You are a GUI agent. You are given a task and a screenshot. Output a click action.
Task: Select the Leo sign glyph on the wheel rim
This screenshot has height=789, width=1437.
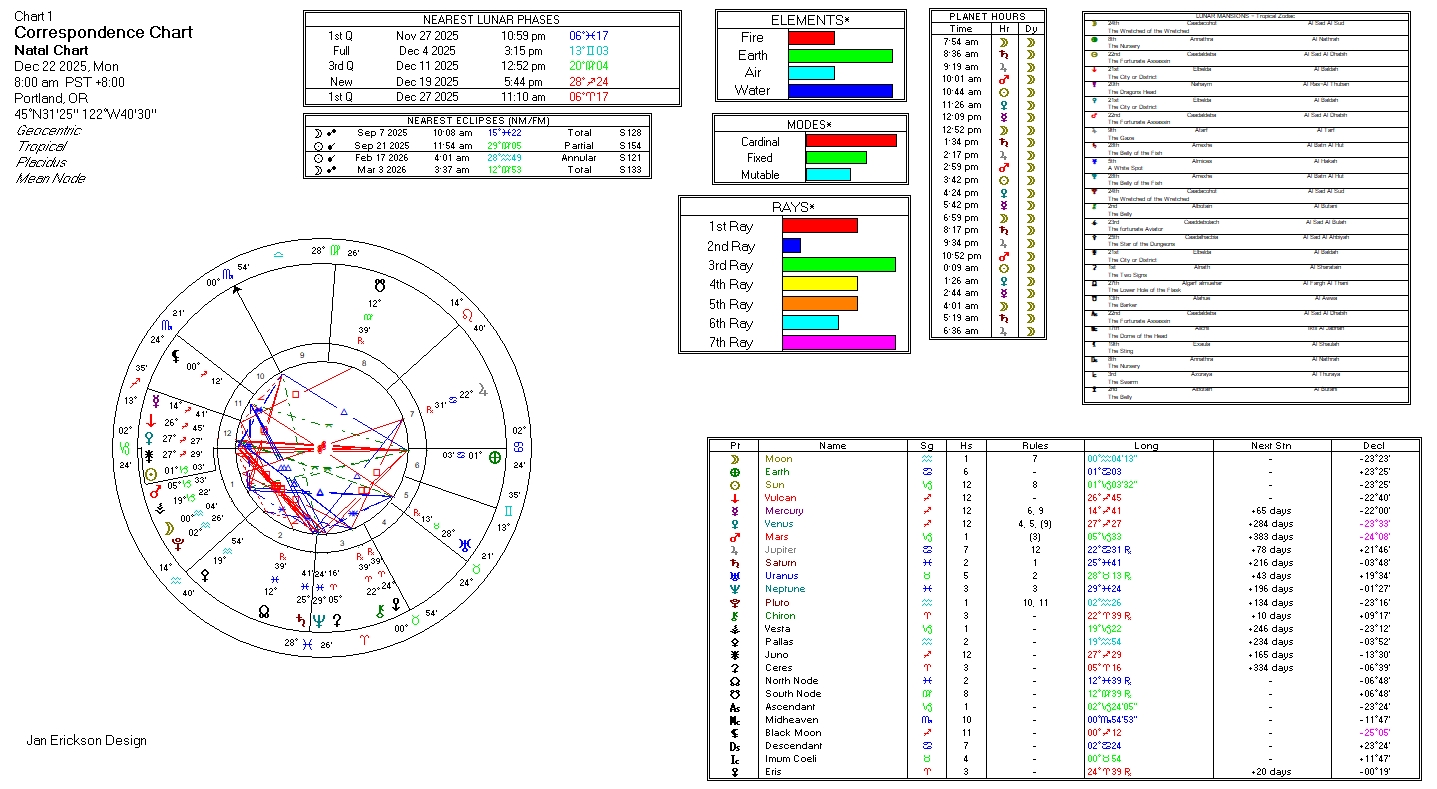466,314
